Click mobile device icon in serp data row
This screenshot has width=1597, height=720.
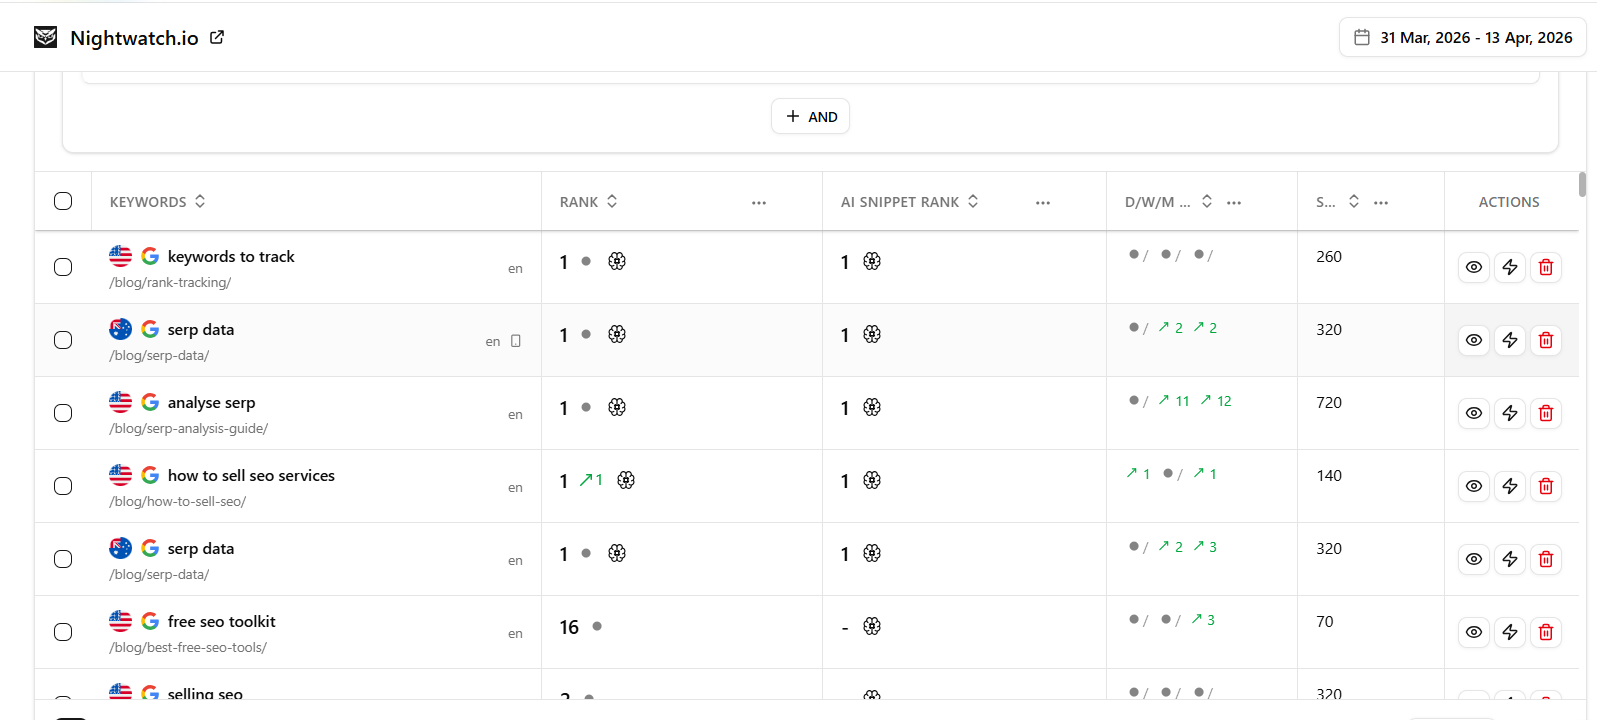point(516,341)
